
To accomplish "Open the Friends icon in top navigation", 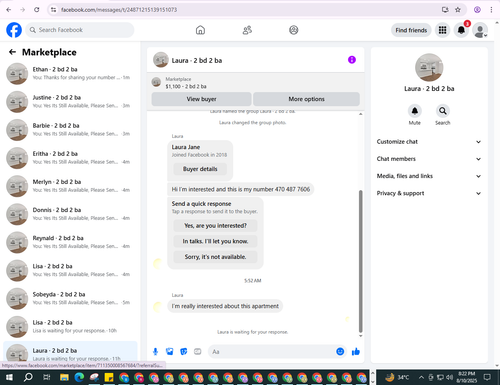I will point(247,30).
